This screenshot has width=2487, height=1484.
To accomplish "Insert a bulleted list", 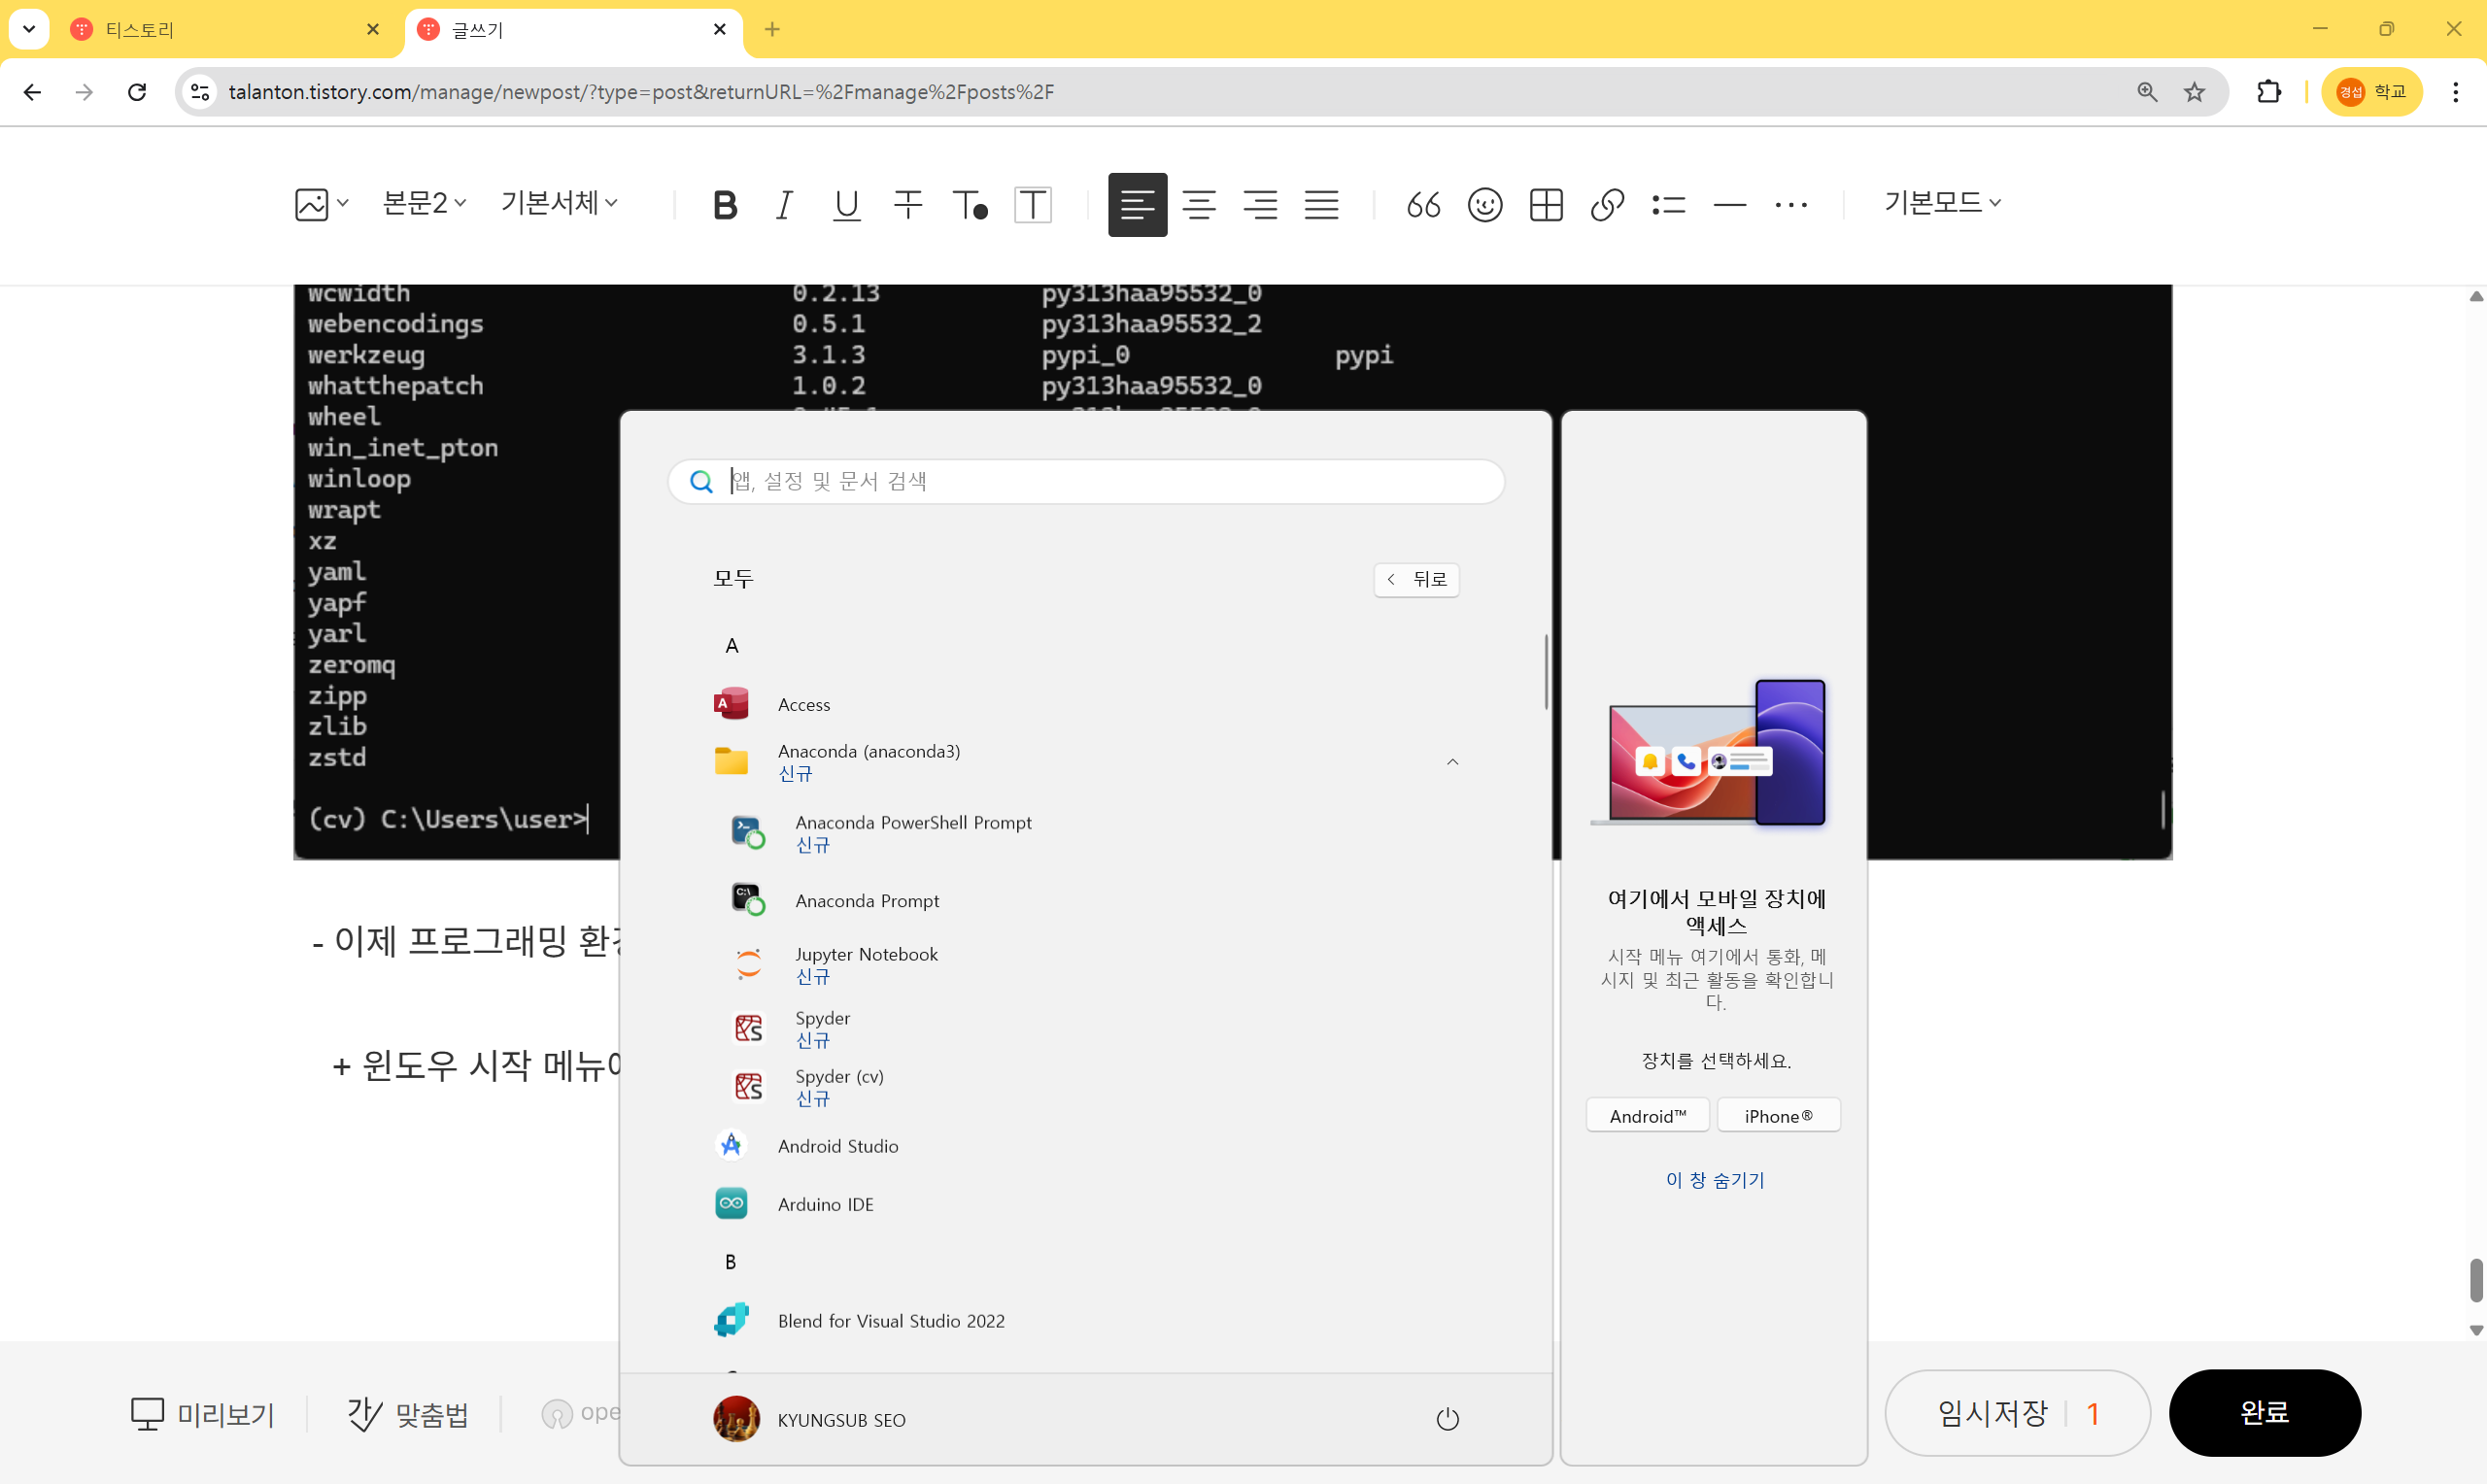I will [x=1668, y=205].
